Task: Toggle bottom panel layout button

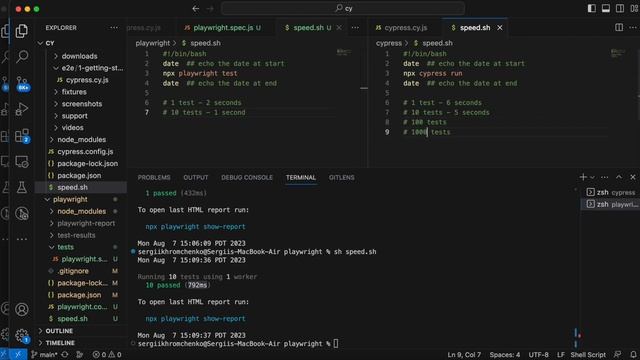Action: point(606,9)
